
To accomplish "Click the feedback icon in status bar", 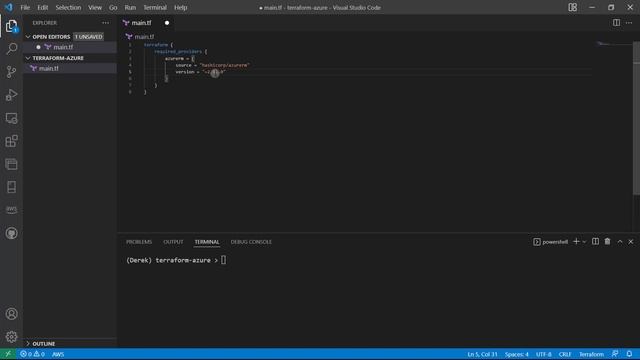I will pyautogui.click(x=615, y=354).
